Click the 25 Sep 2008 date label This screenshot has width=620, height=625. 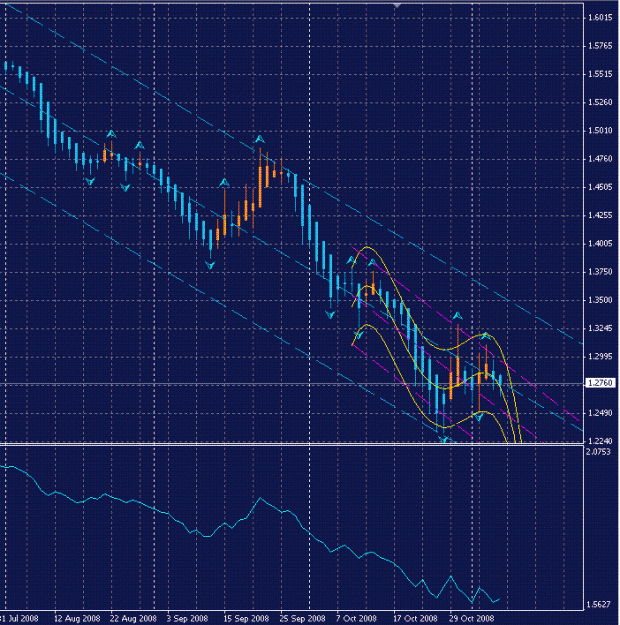pos(303,619)
